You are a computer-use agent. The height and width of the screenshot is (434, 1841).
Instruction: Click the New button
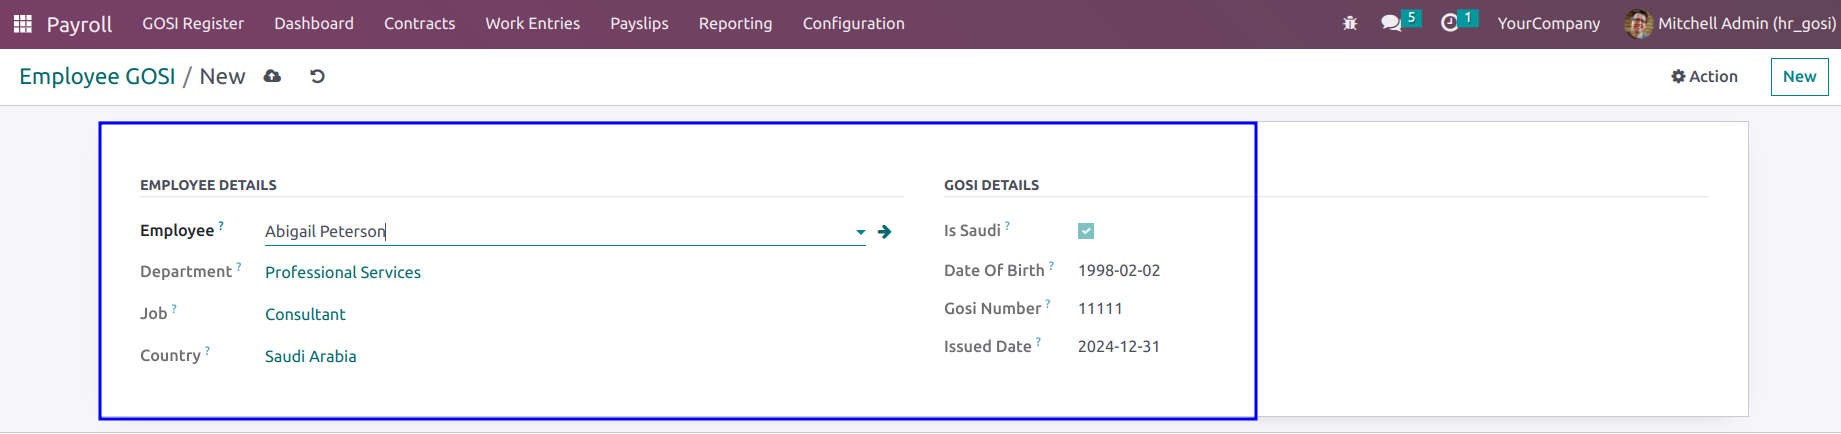(1799, 77)
